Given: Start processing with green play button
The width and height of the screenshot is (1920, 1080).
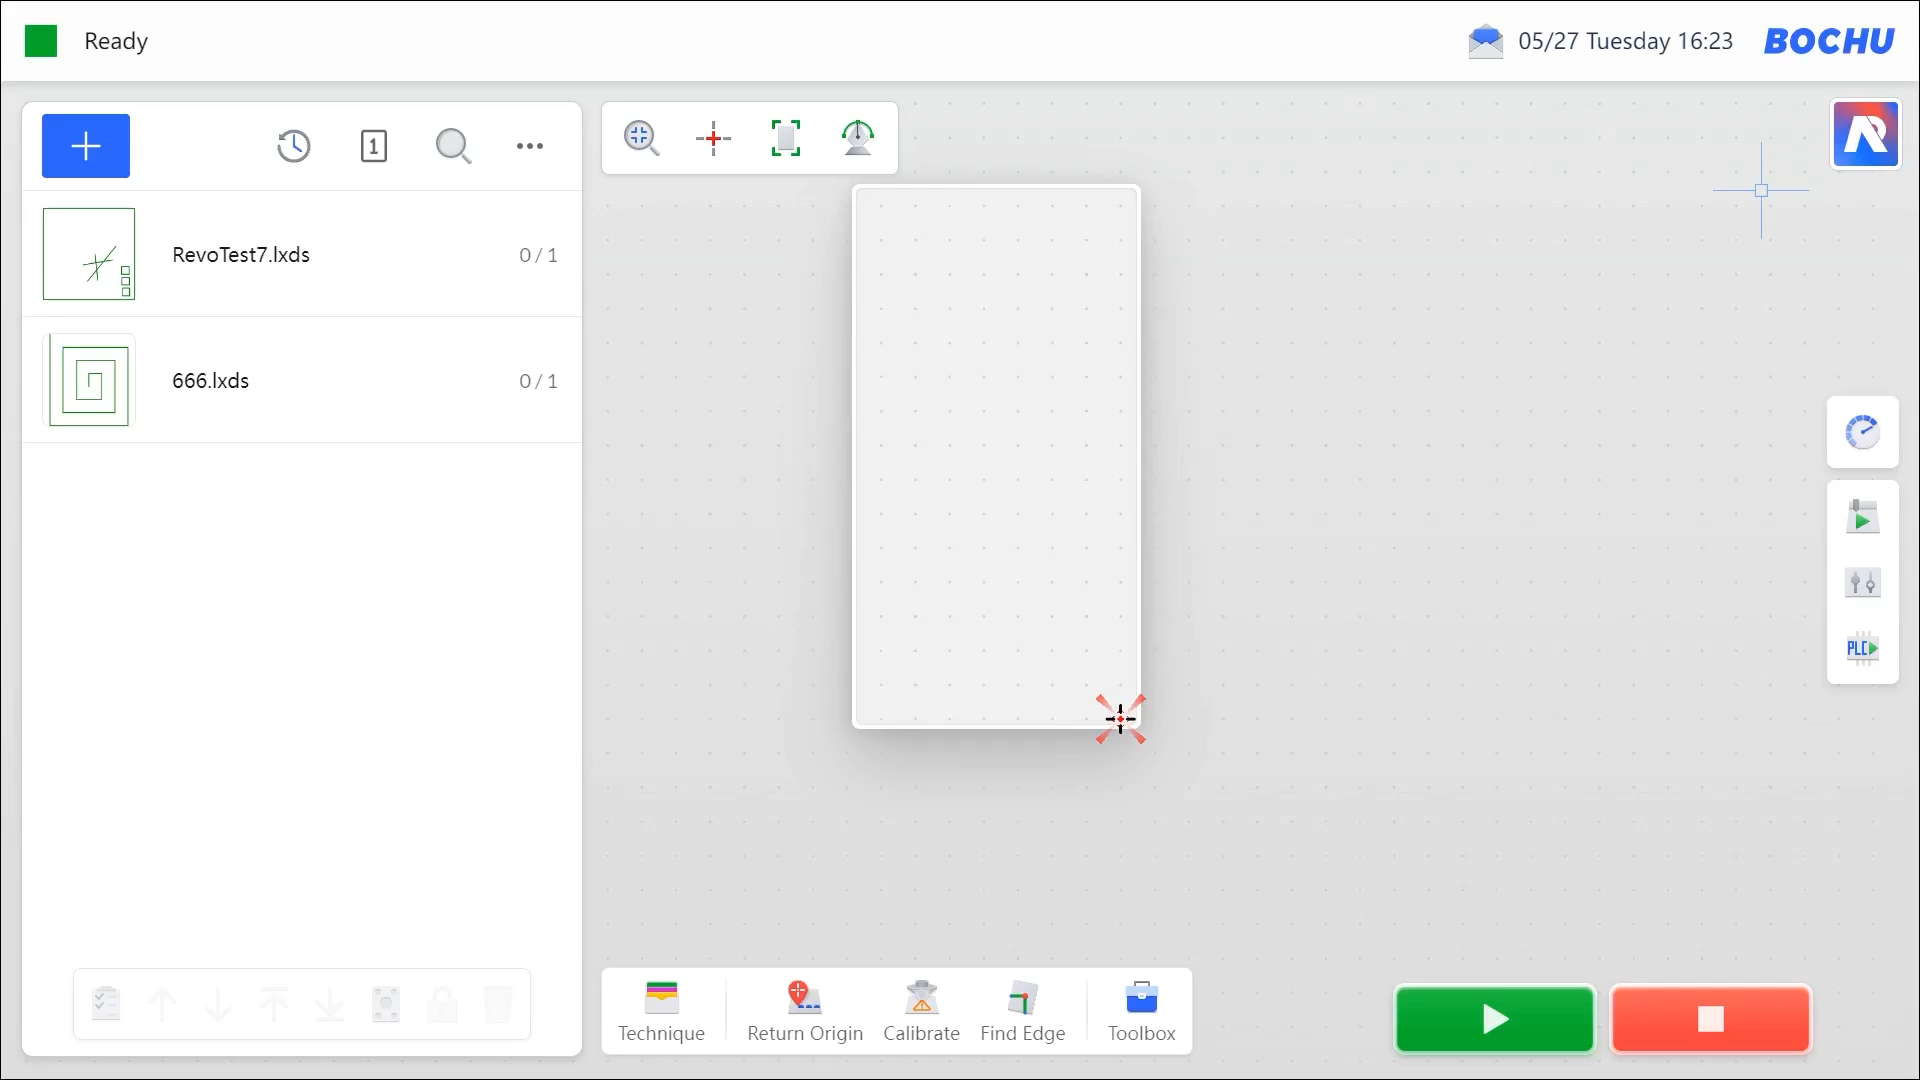Looking at the screenshot, I should (x=1495, y=1019).
